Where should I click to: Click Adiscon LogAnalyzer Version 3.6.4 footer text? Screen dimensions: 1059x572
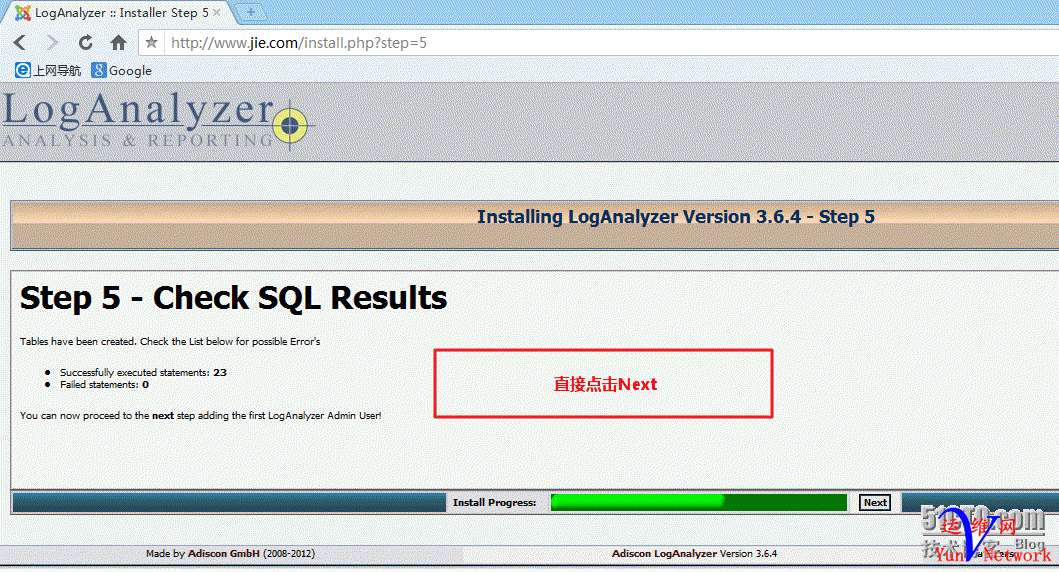click(694, 553)
